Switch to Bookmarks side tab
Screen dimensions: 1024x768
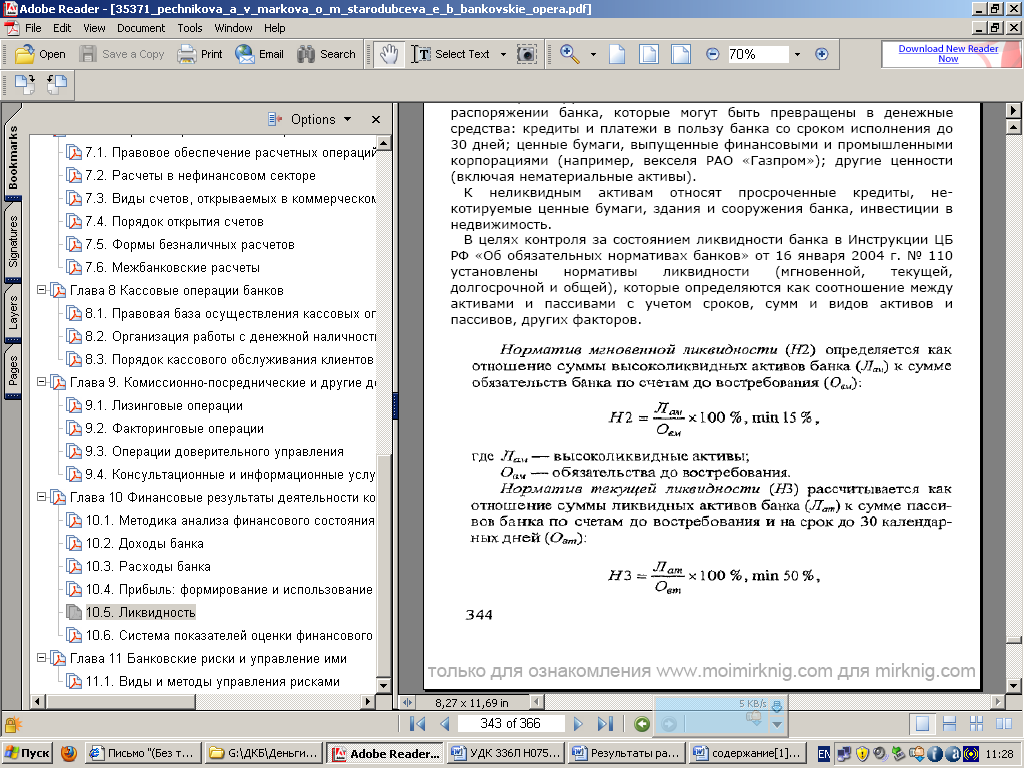[x=13, y=157]
